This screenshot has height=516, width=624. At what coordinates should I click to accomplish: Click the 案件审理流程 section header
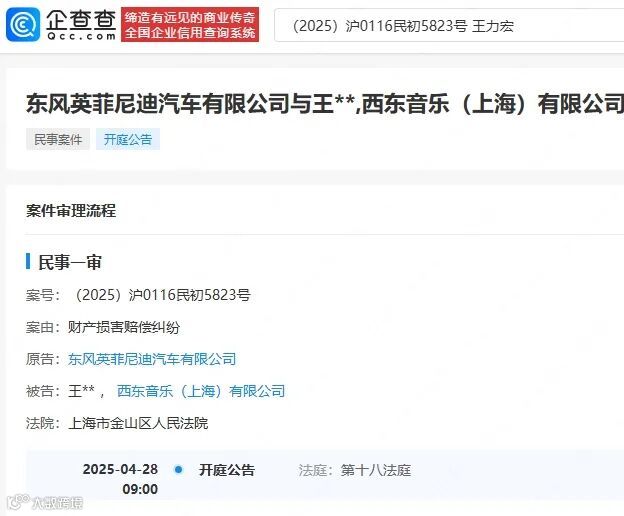coord(71,210)
